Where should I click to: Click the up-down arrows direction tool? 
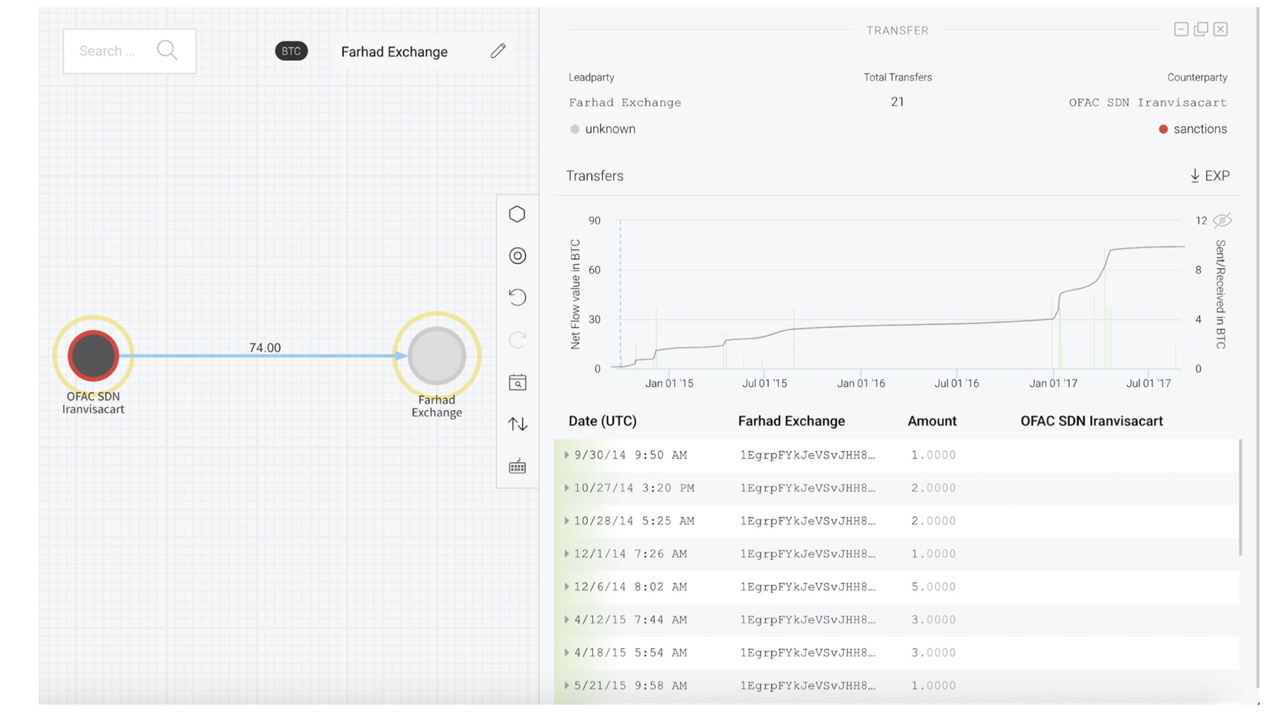click(517, 424)
